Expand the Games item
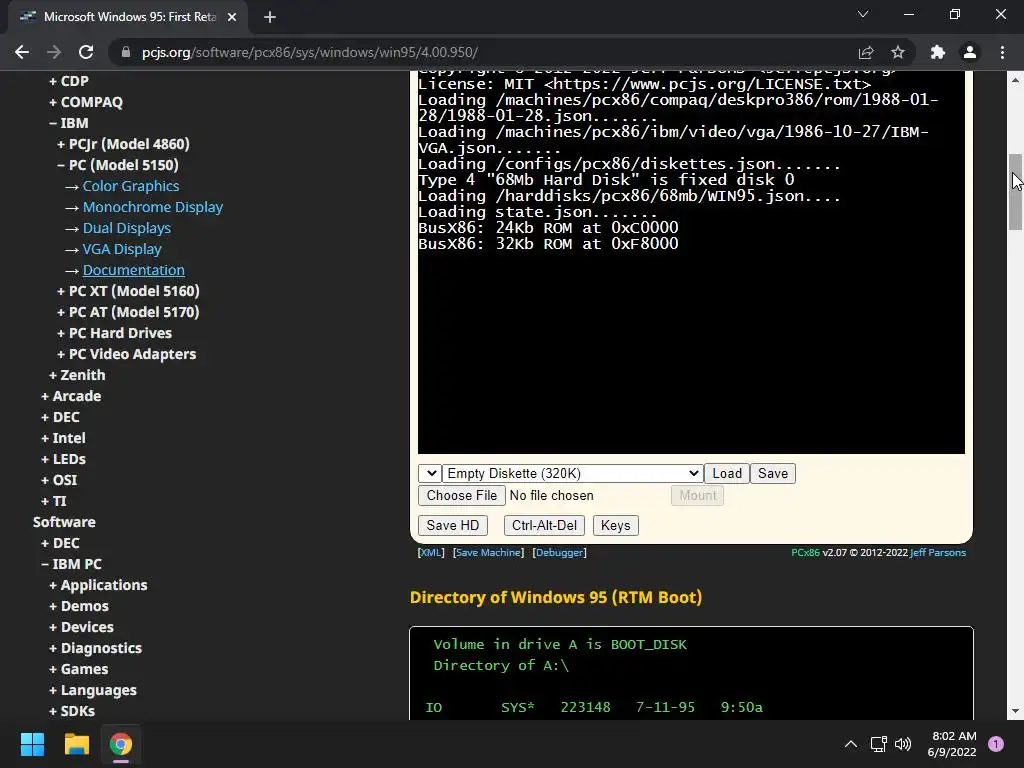 click(x=78, y=669)
